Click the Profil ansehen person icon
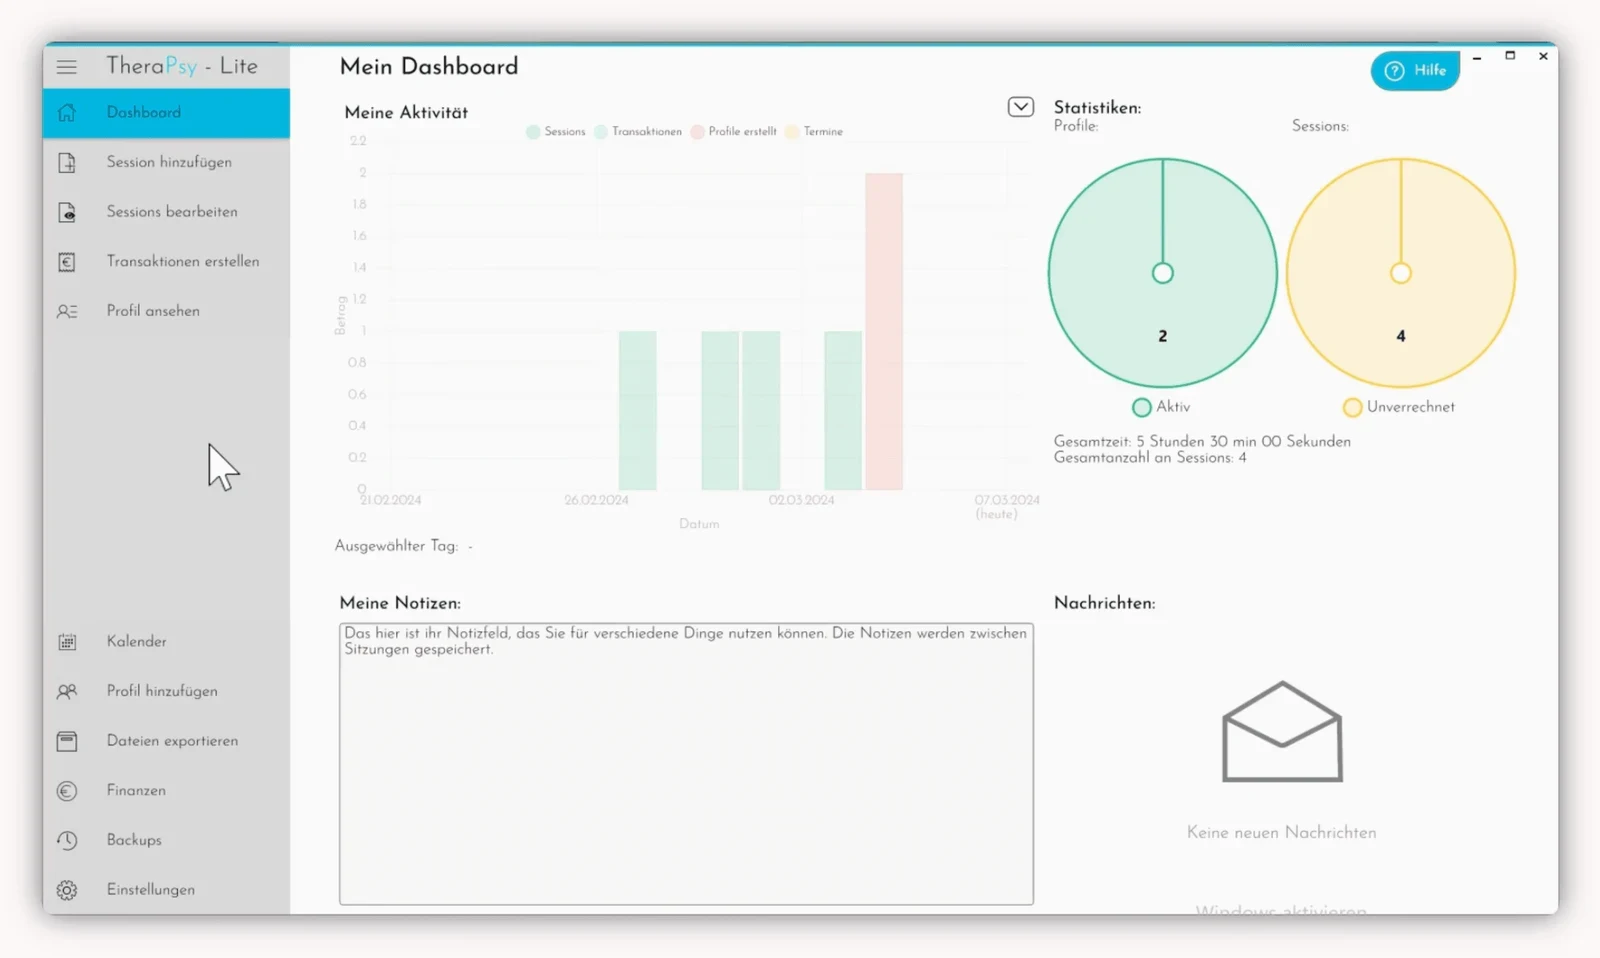 pyautogui.click(x=67, y=311)
